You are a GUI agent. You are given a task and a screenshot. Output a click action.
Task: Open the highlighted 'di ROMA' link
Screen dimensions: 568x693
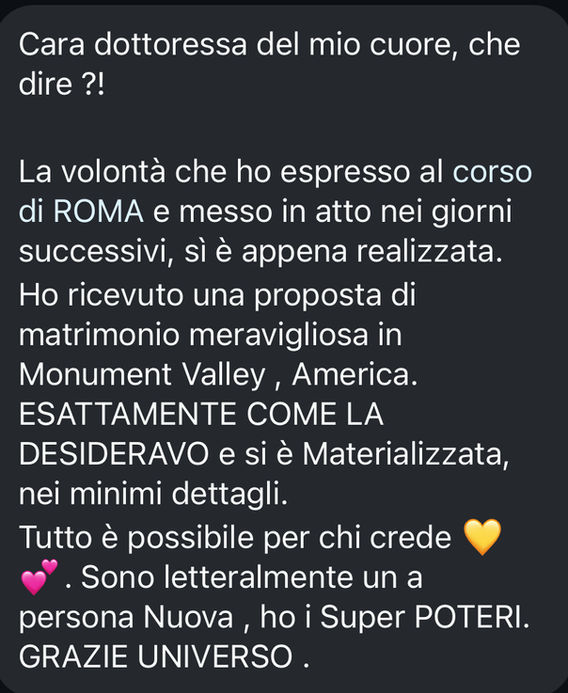click(81, 211)
